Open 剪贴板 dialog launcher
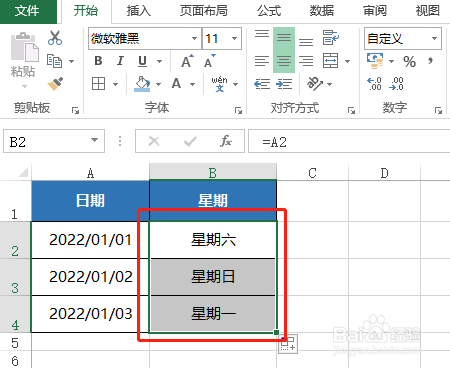The height and width of the screenshot is (368, 450). pyautogui.click(x=75, y=110)
